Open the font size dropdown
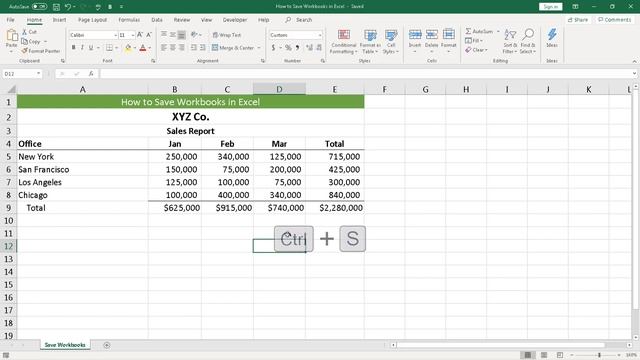This screenshot has width=640, height=360. click(x=133, y=36)
